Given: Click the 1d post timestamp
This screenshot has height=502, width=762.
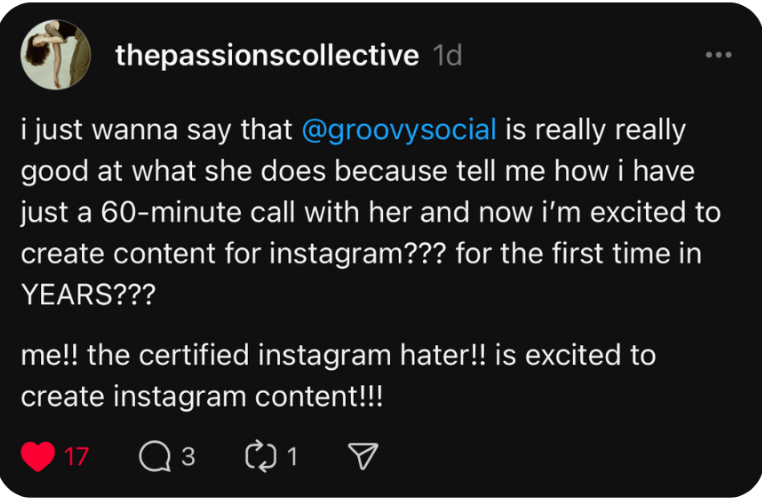Looking at the screenshot, I should click(x=447, y=56).
